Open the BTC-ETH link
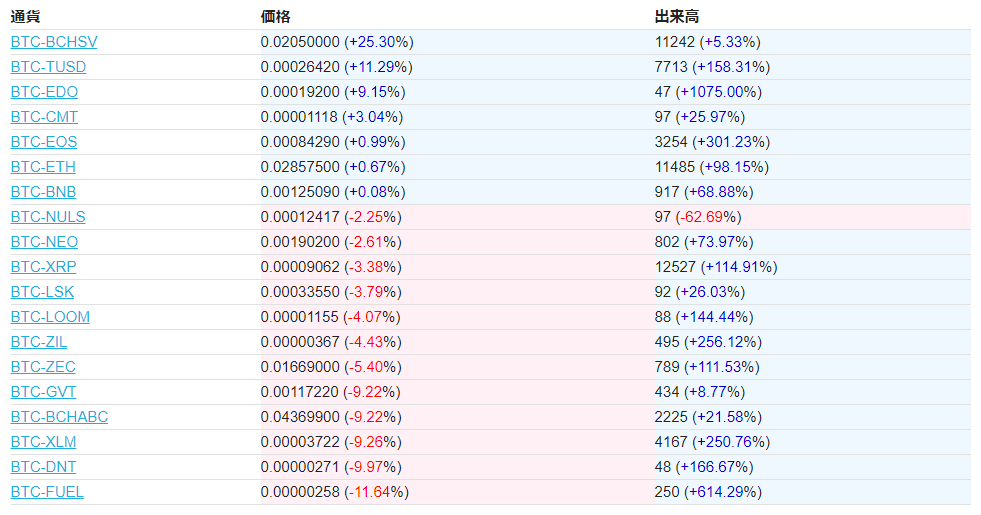Image resolution: width=981 pixels, height=515 pixels. pos(43,167)
